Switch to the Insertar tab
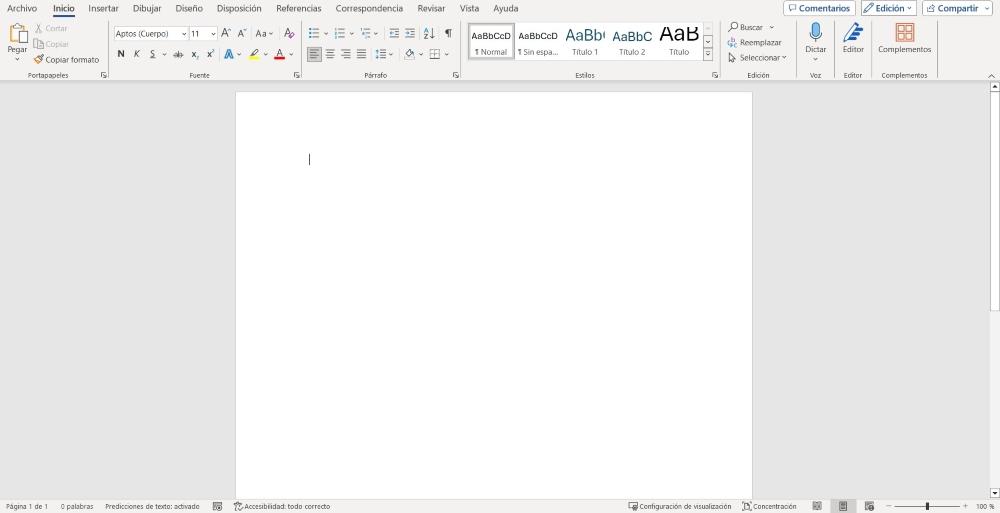Viewport: 1000px width, 513px height. pos(103,8)
